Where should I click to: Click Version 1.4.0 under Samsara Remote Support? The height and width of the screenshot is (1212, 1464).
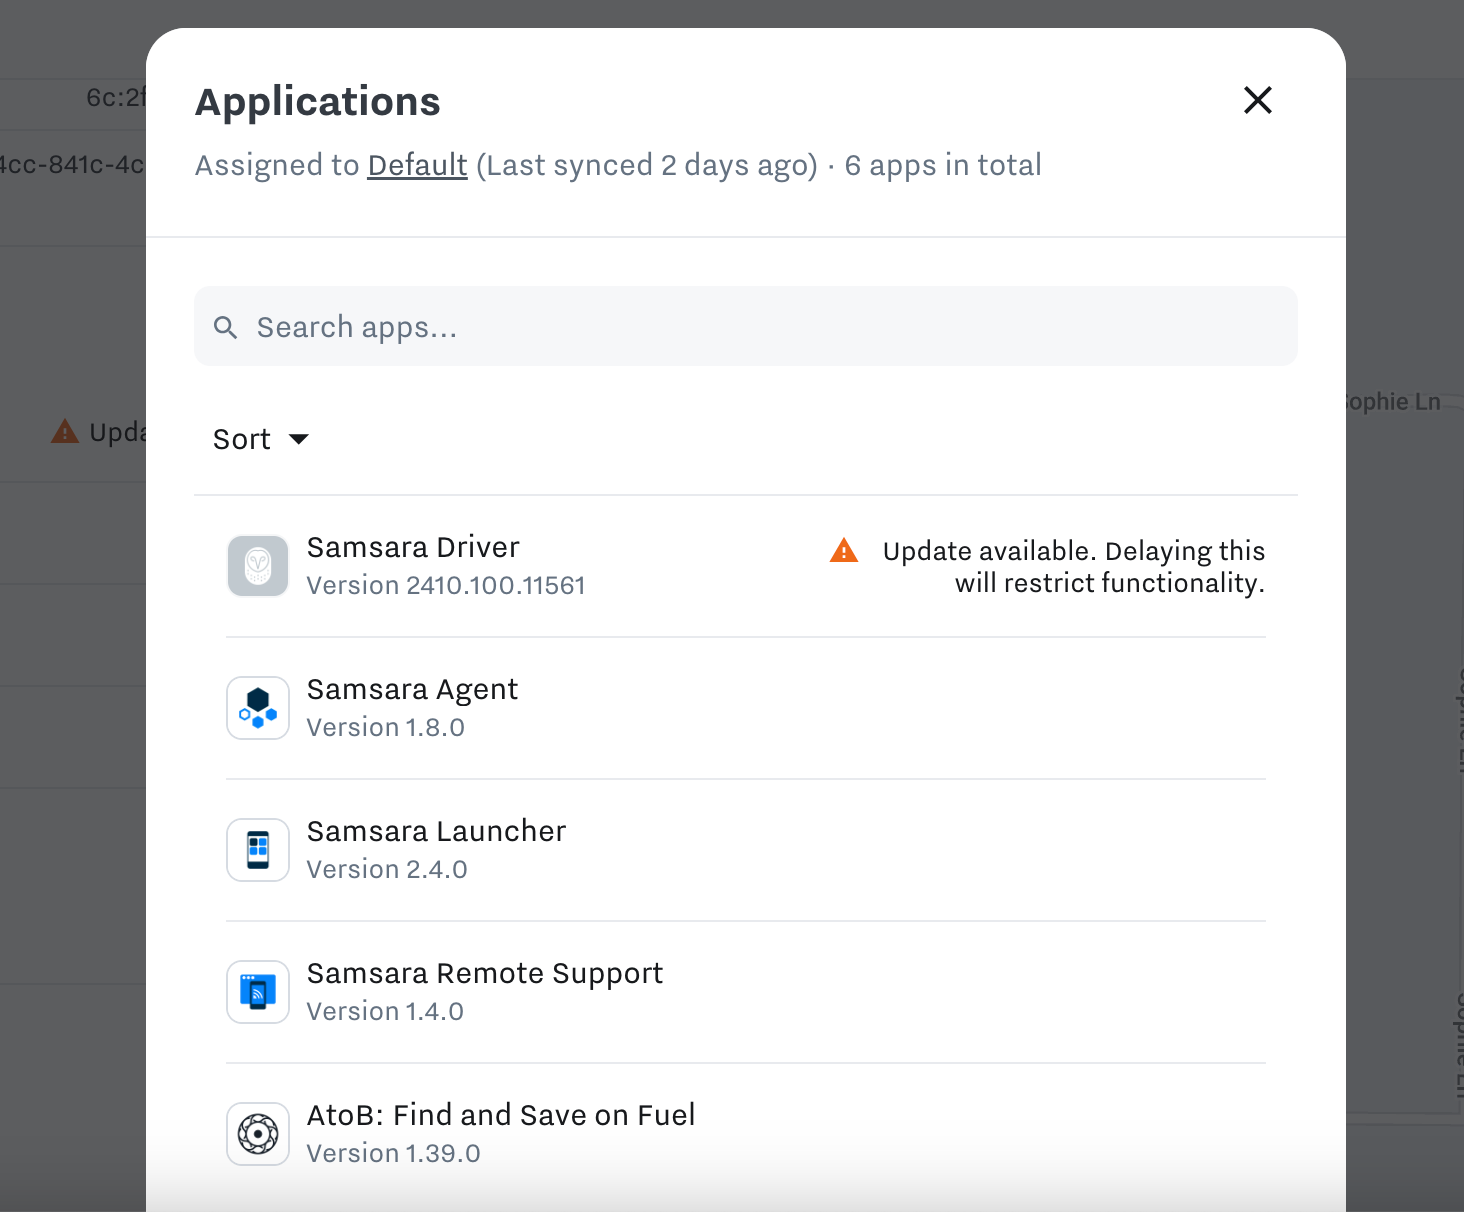385,1011
